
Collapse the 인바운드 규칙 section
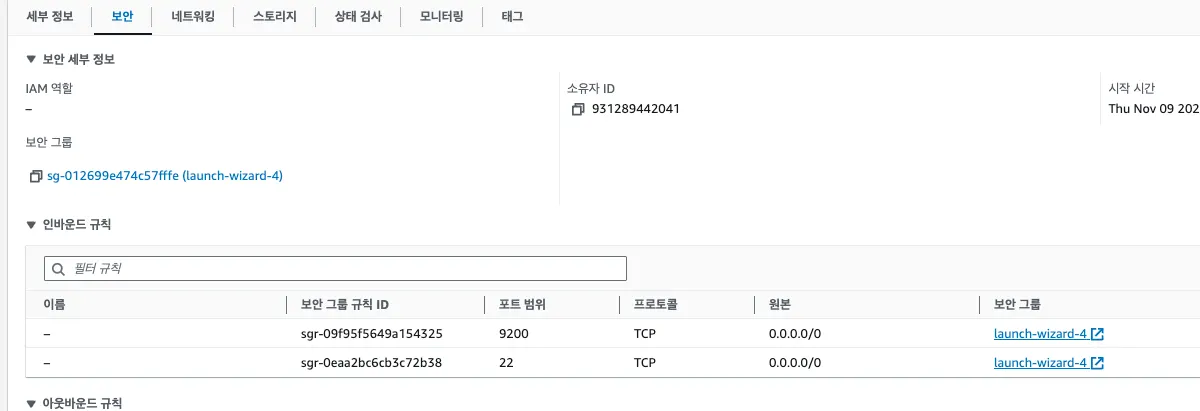31,224
